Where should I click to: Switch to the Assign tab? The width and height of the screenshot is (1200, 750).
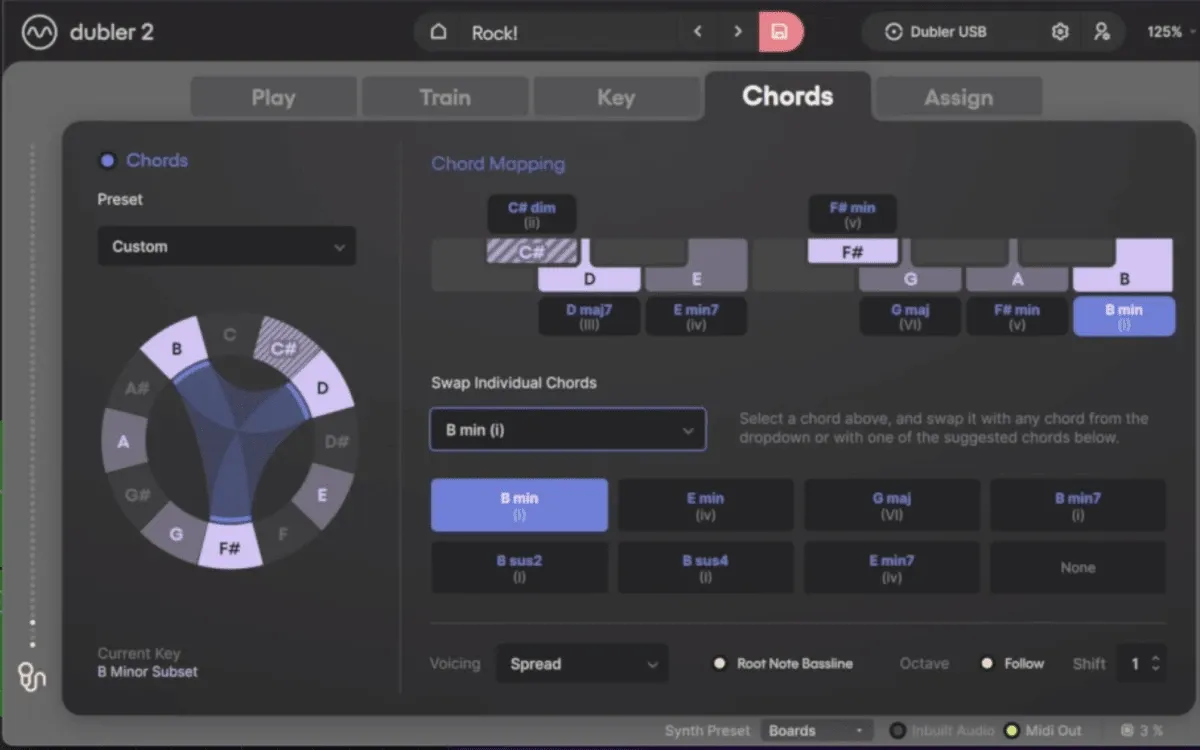coord(959,98)
